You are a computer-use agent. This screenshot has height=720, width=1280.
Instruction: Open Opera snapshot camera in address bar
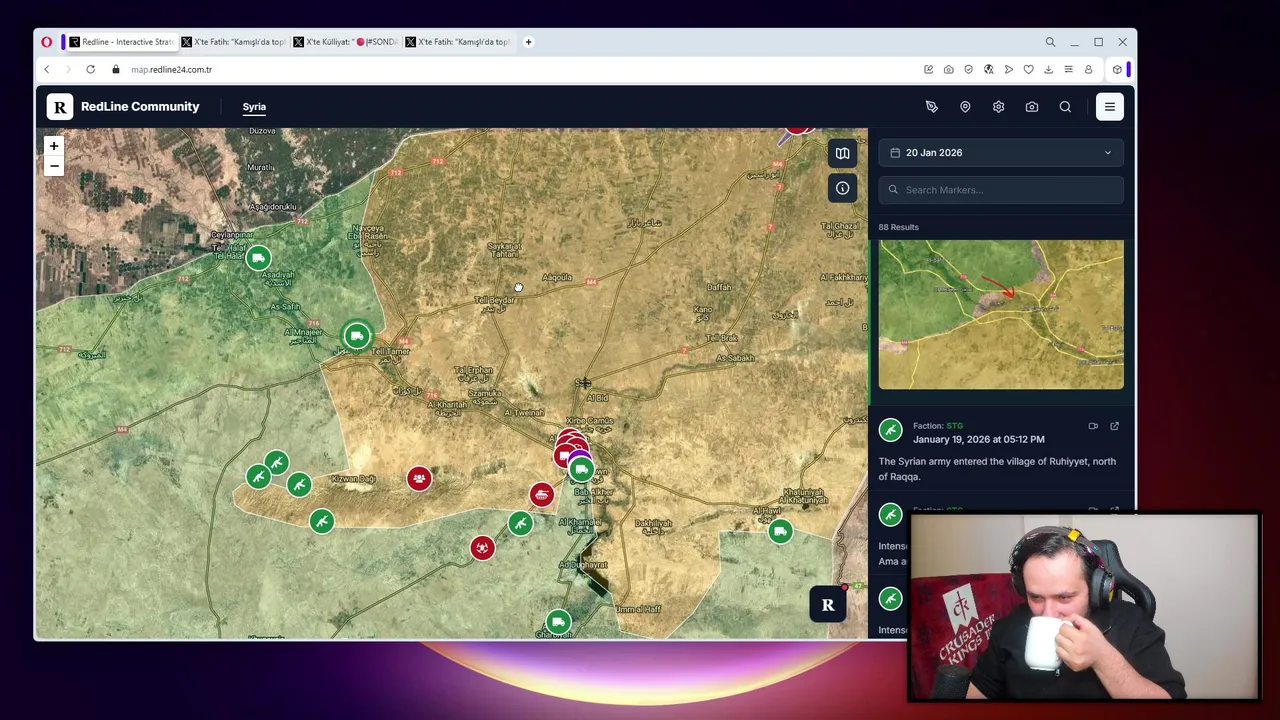[948, 70]
